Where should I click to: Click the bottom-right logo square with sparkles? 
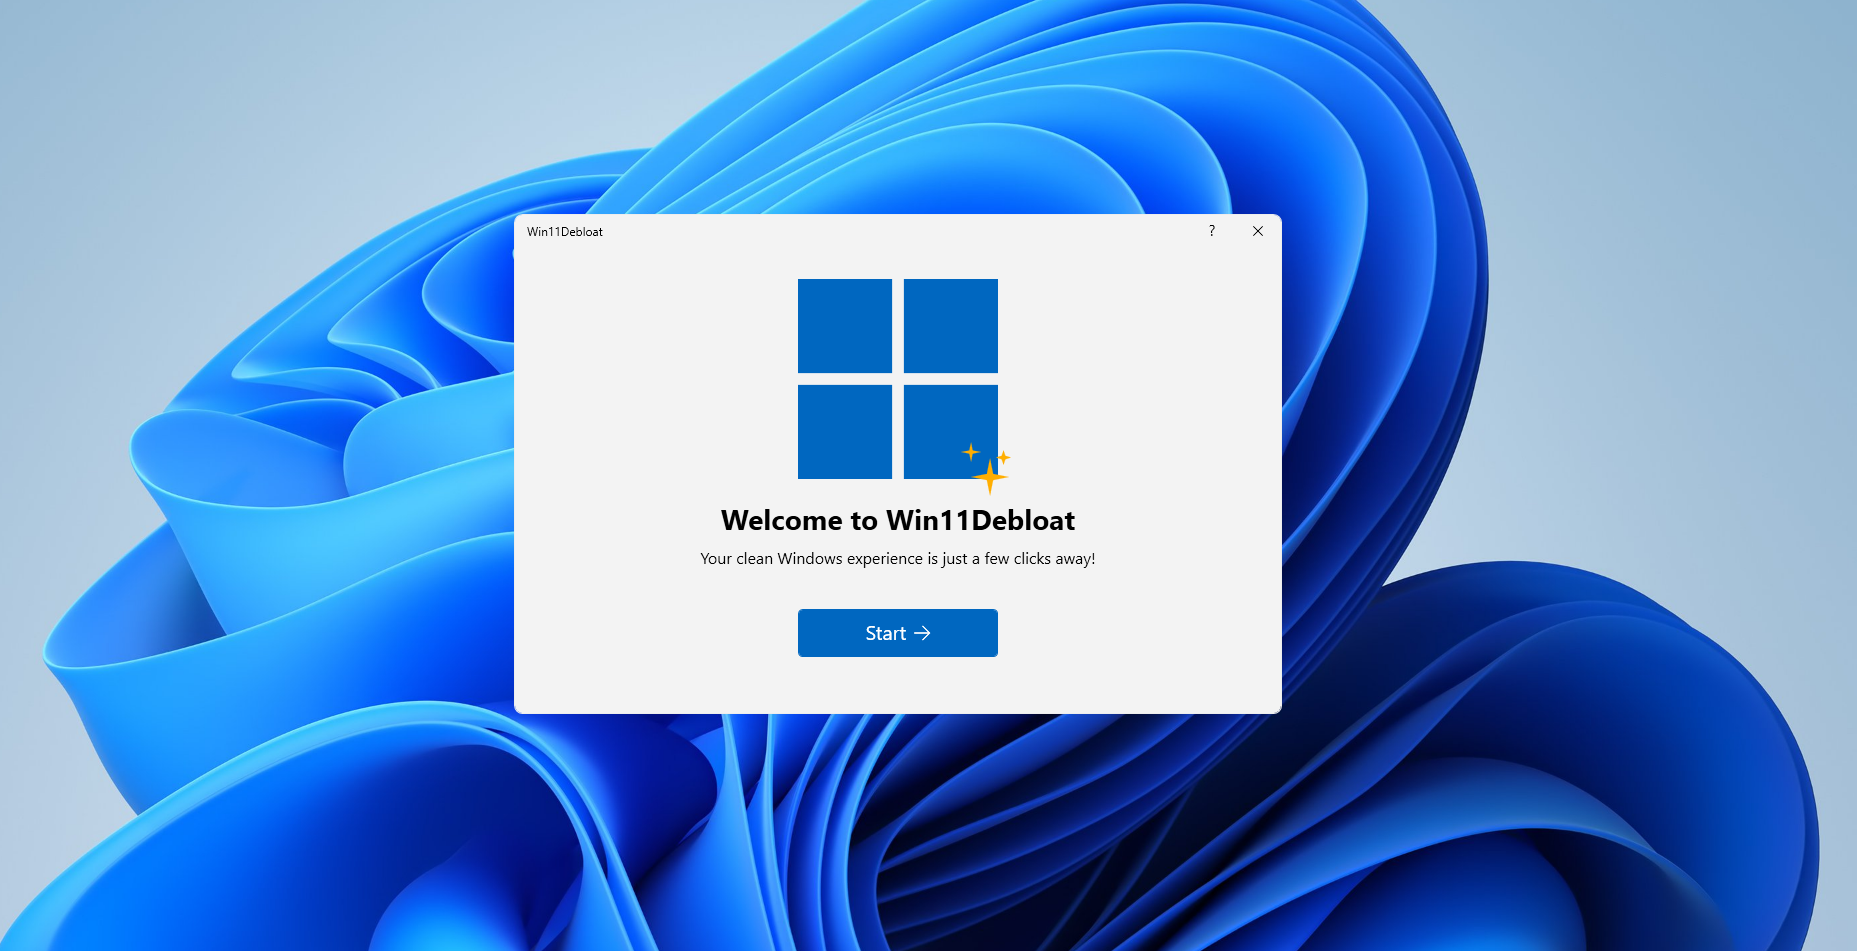point(950,430)
